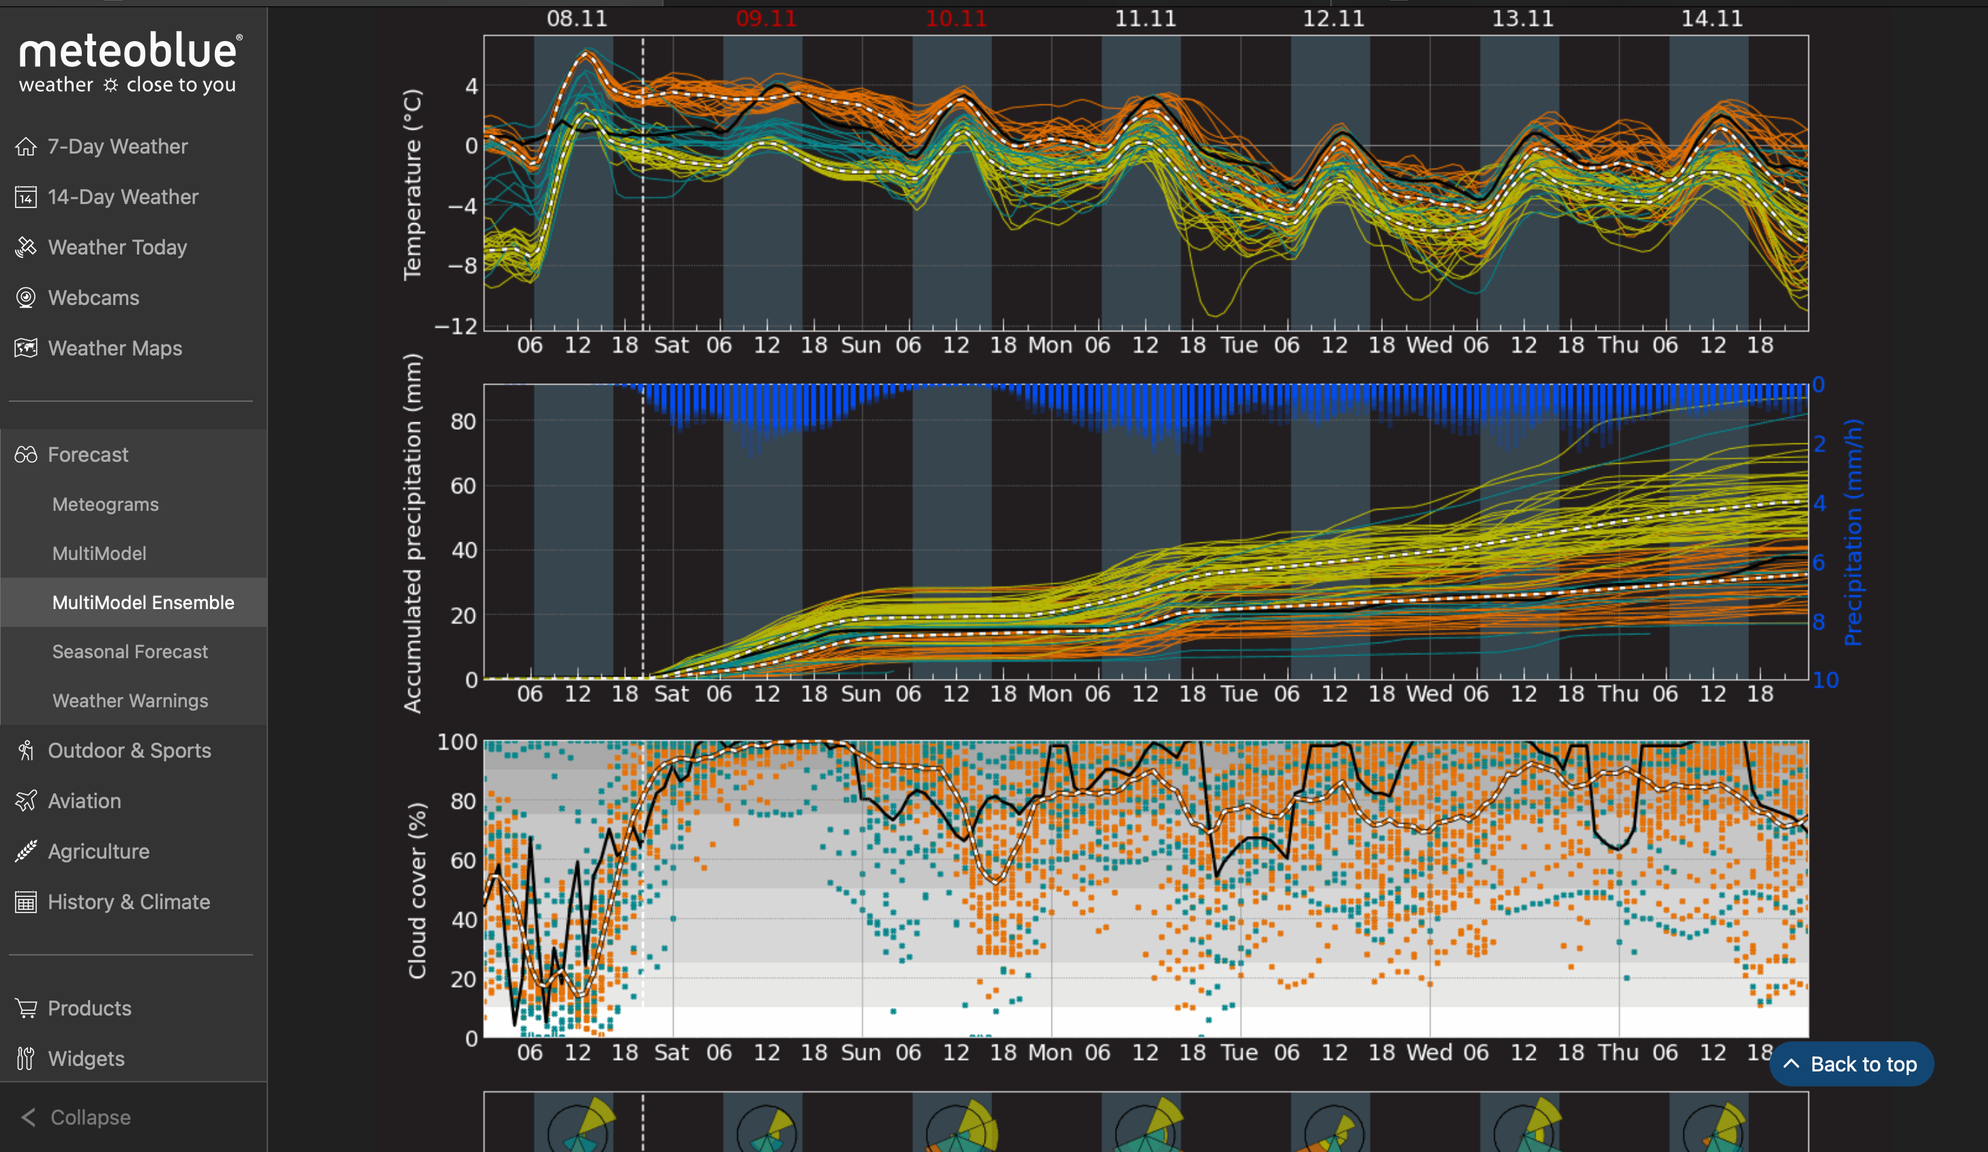Screen dimensions: 1988x1152
Task: Select the MultiModel submenu item
Action: 99,554
